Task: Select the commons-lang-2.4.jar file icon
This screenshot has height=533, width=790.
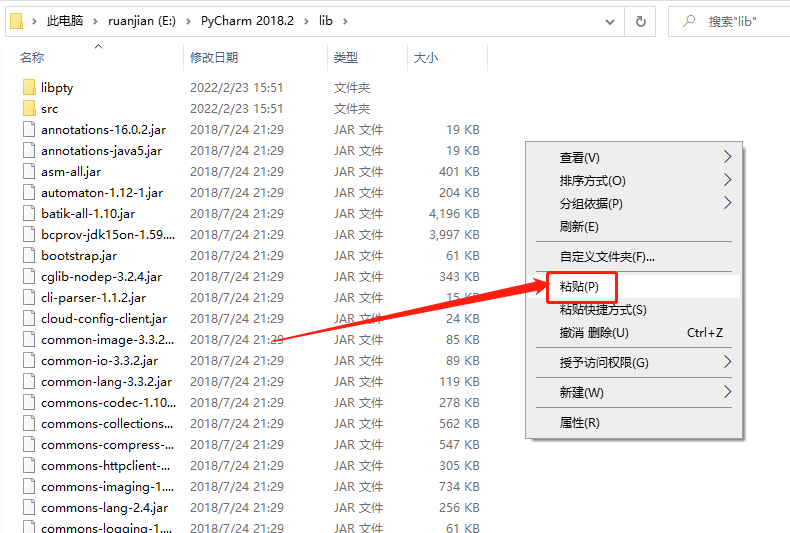Action: coord(29,508)
